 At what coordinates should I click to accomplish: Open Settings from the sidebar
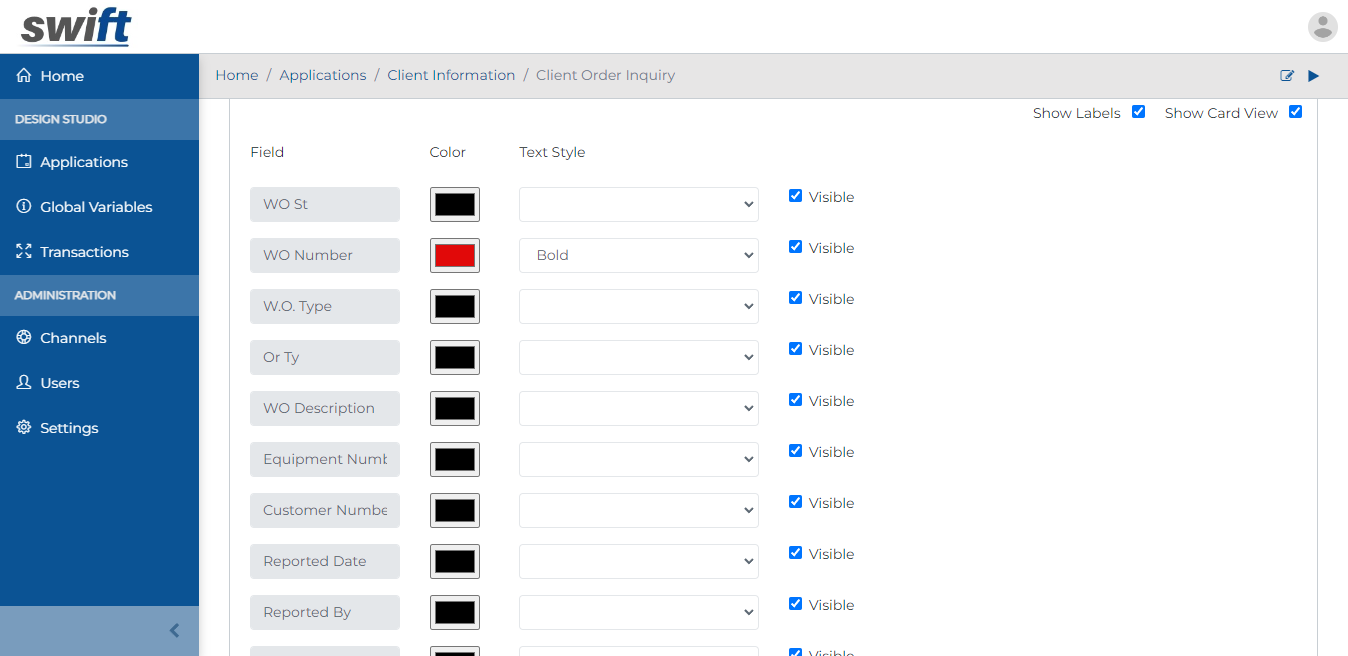pyautogui.click(x=68, y=427)
